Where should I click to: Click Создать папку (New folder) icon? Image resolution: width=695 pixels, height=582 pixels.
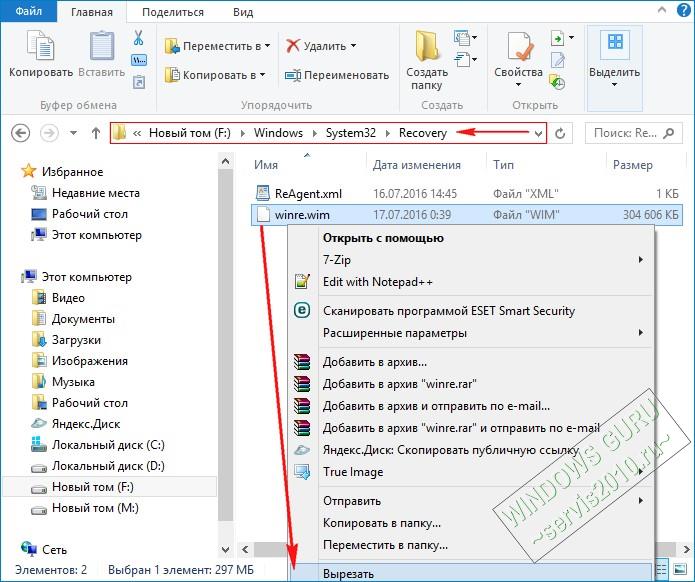tap(427, 45)
